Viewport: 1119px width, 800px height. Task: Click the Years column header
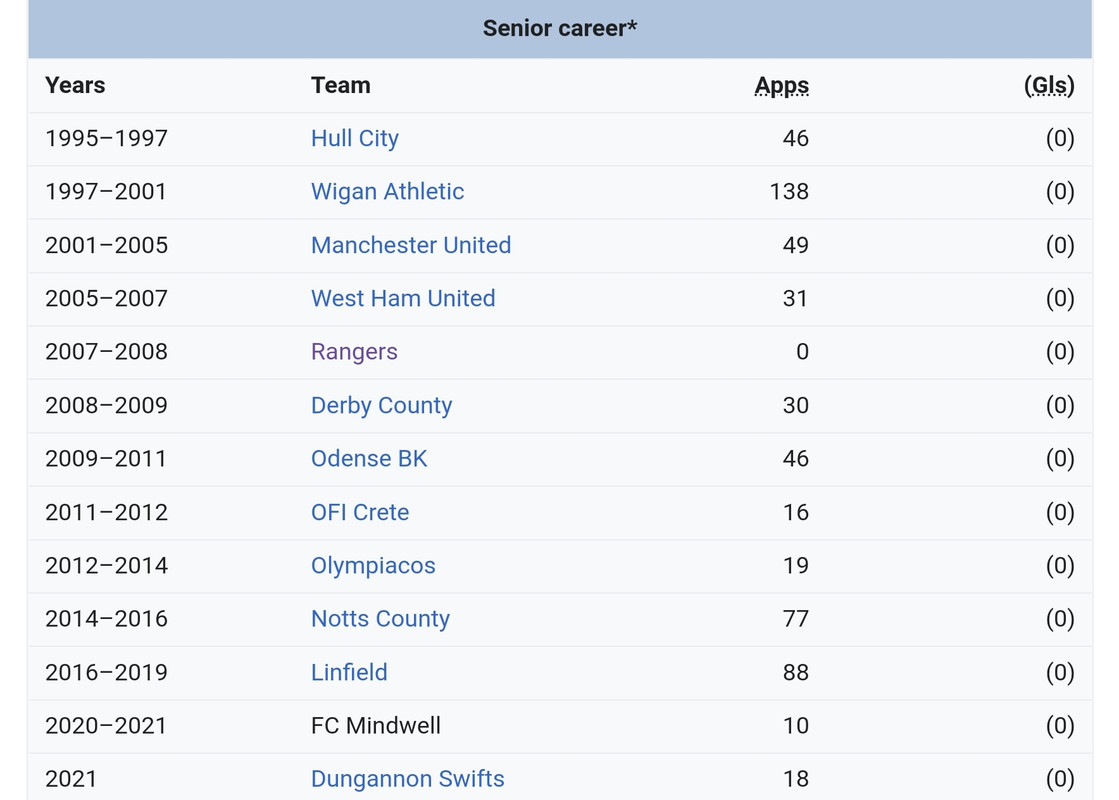pos(75,86)
